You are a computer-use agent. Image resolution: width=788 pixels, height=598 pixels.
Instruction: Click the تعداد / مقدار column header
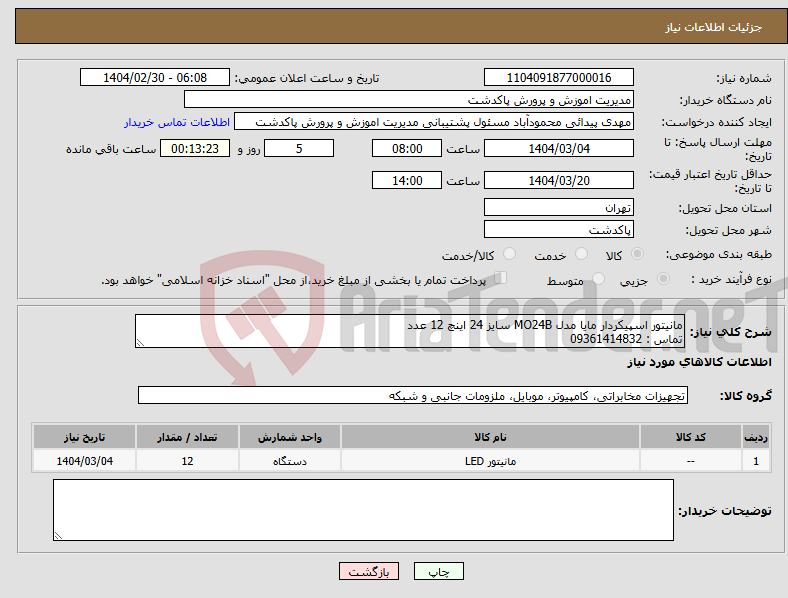(187, 437)
